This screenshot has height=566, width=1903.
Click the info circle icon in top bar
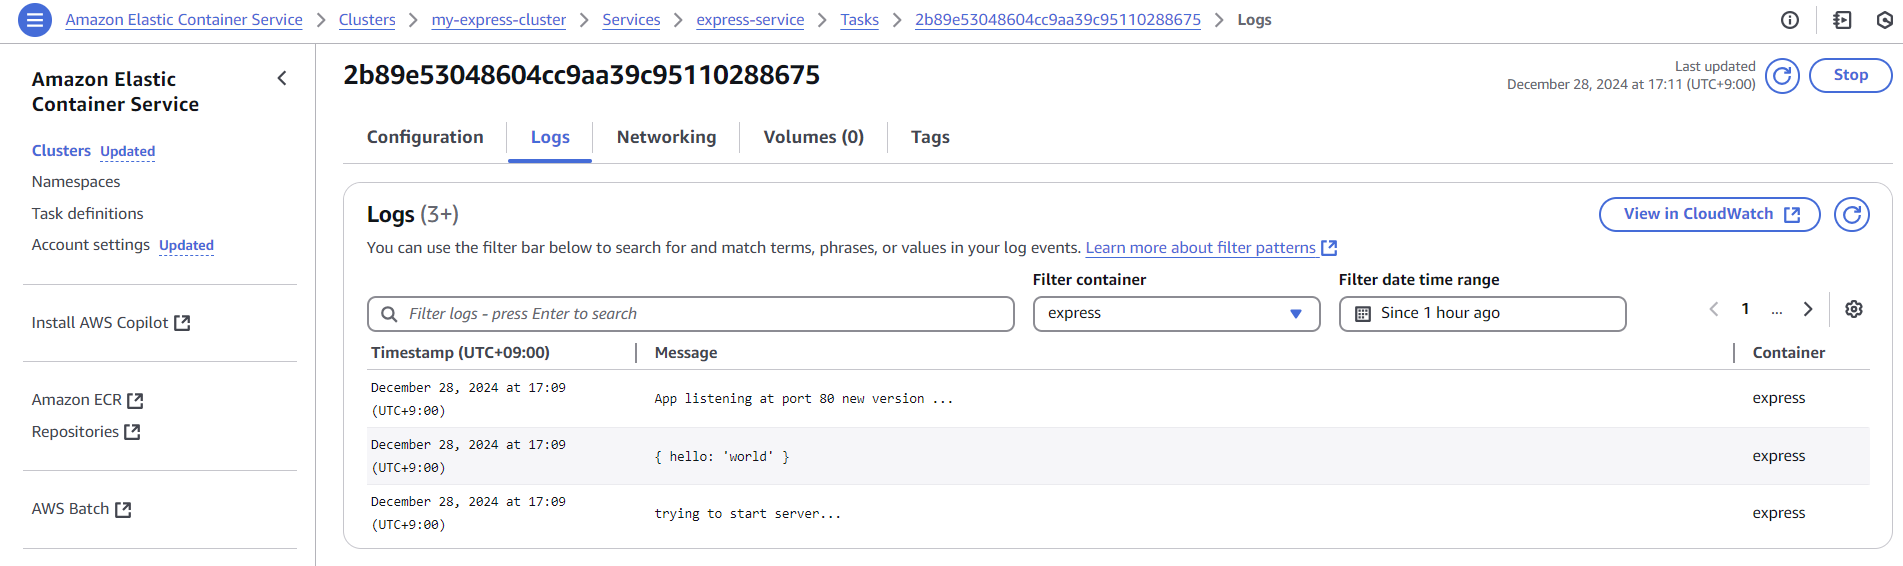tap(1790, 20)
